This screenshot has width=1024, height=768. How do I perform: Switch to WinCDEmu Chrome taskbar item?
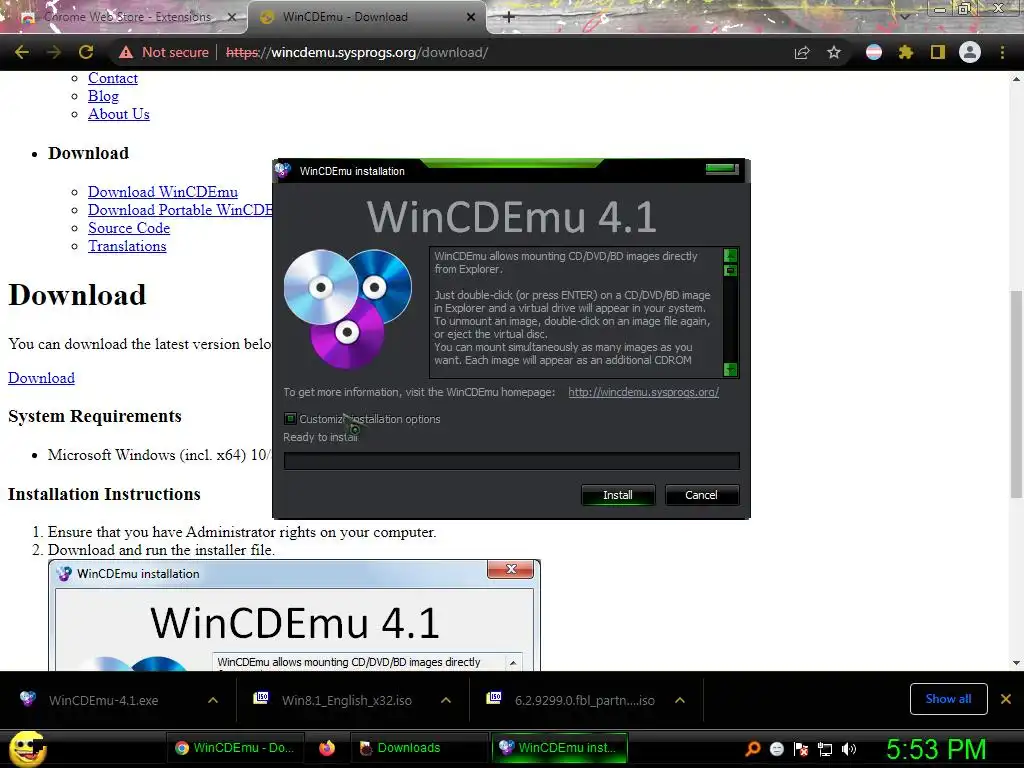click(236, 748)
